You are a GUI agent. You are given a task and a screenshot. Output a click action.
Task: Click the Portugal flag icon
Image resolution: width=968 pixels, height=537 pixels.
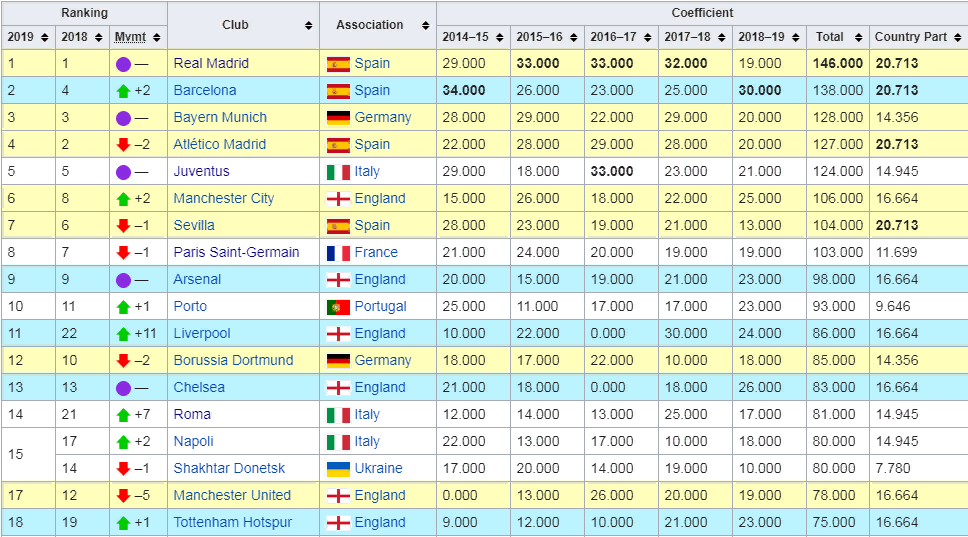338,307
